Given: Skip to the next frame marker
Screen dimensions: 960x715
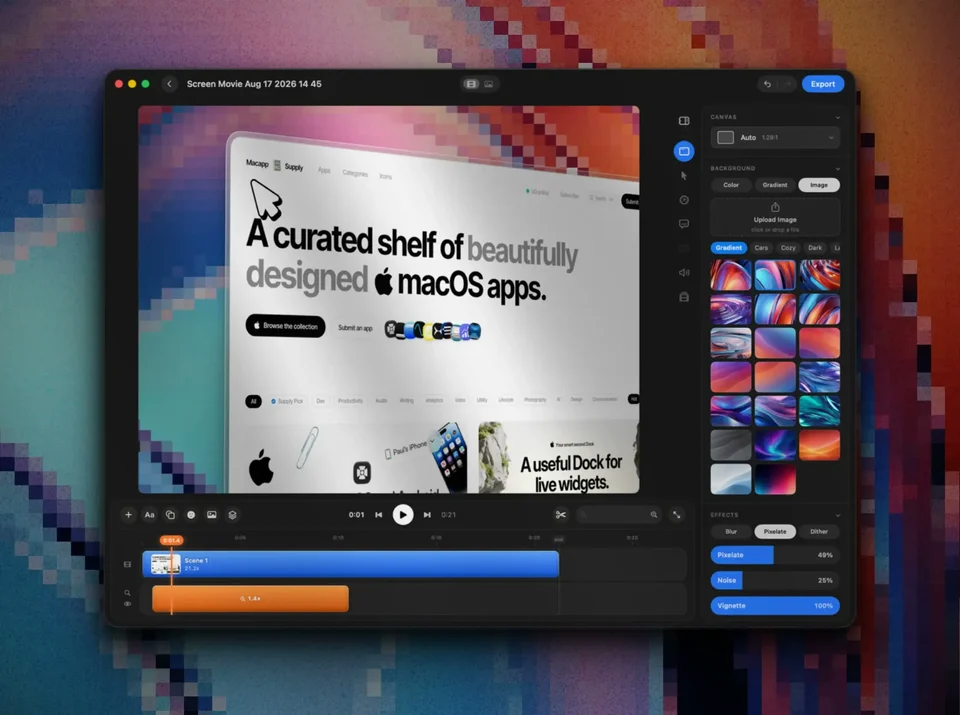Looking at the screenshot, I should (427, 515).
